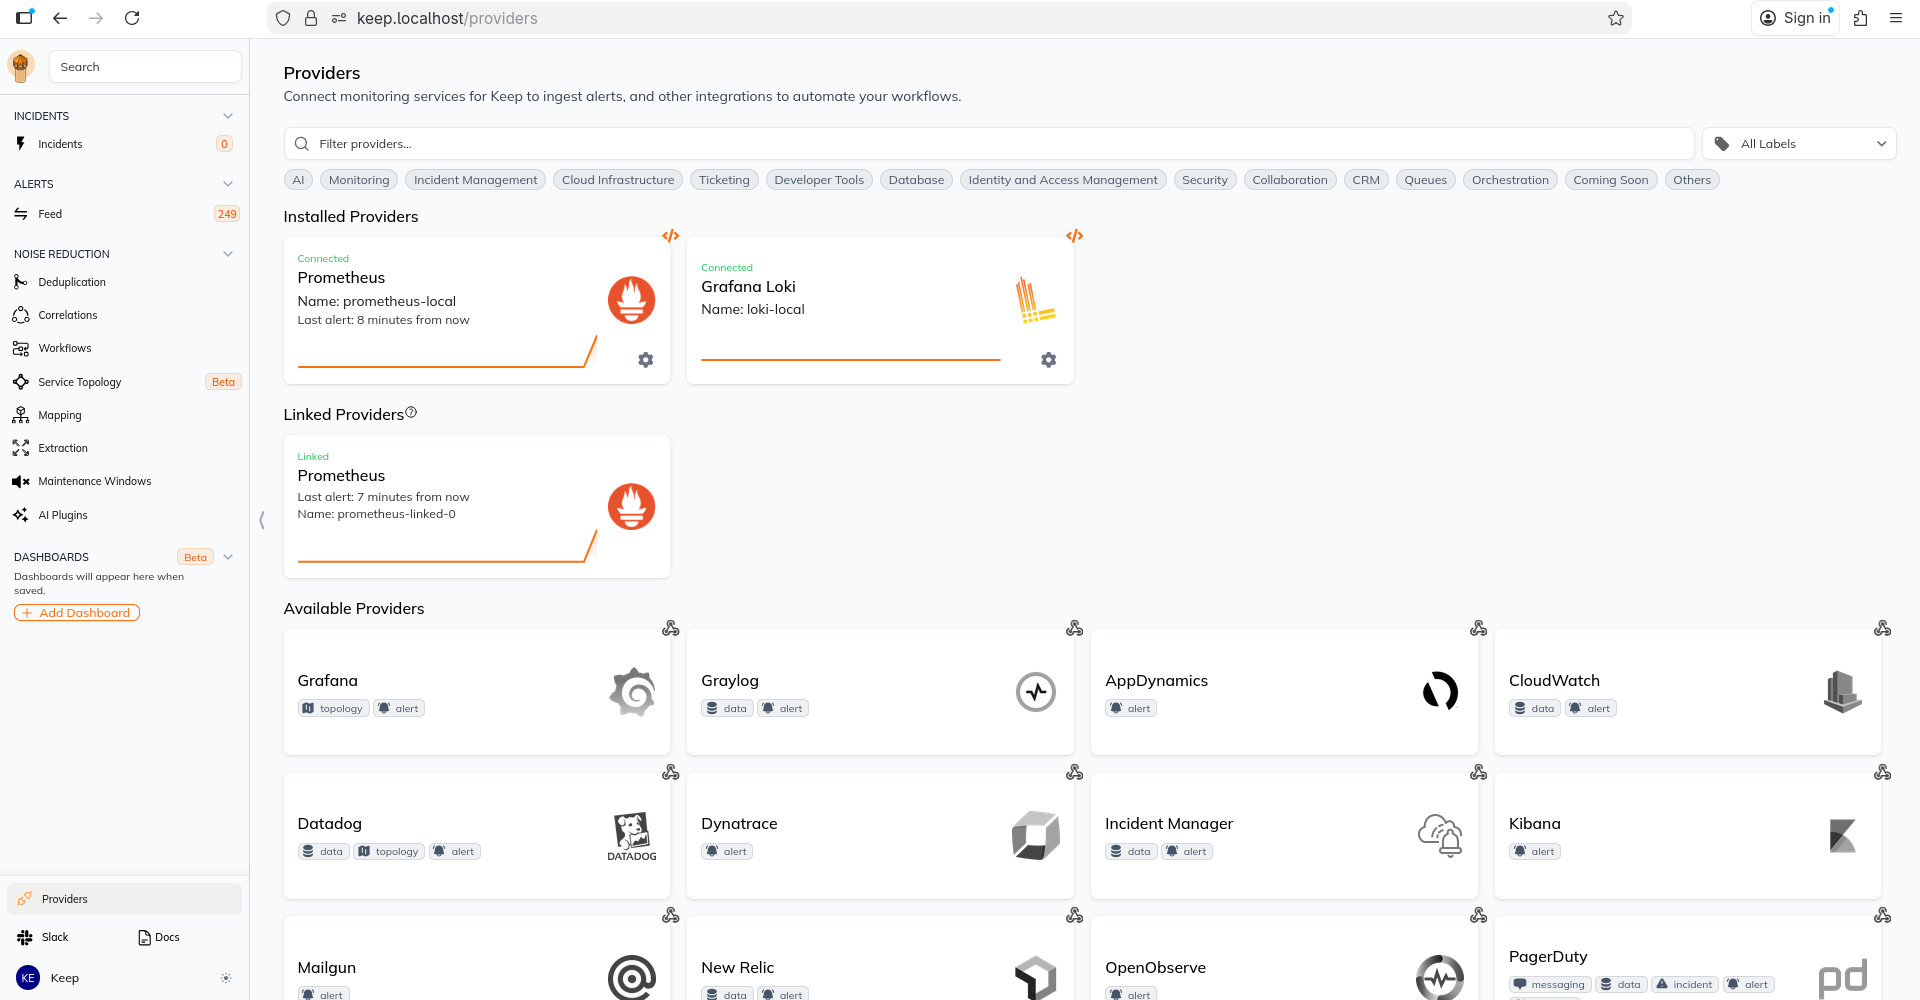Toggle the Monitoring category filter chip

tap(359, 180)
